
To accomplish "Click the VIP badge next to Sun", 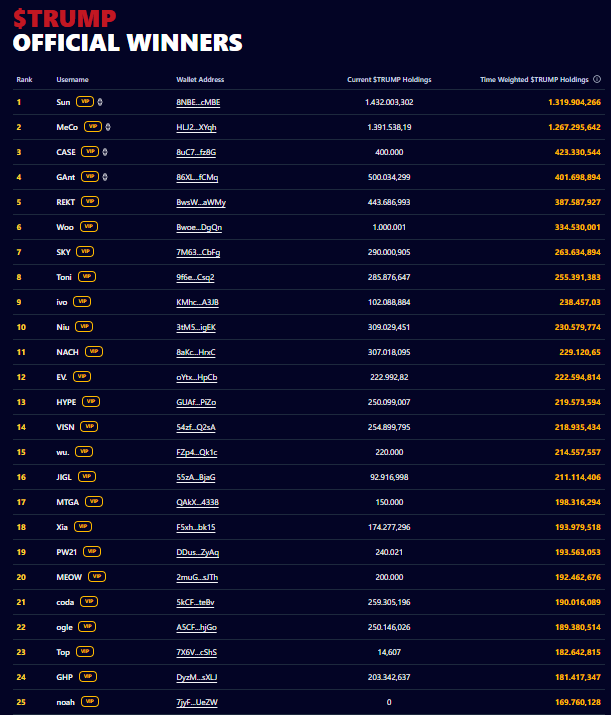I will pos(85,102).
